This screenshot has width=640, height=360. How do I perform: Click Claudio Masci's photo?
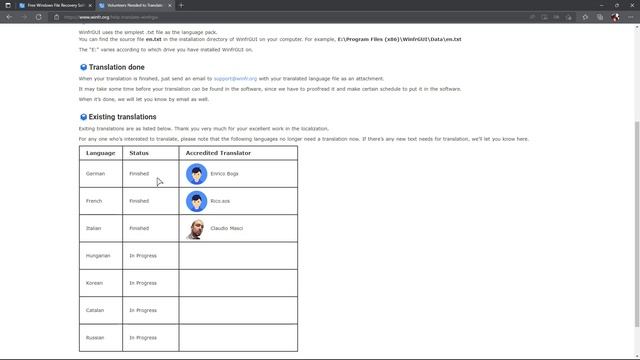coord(196,229)
